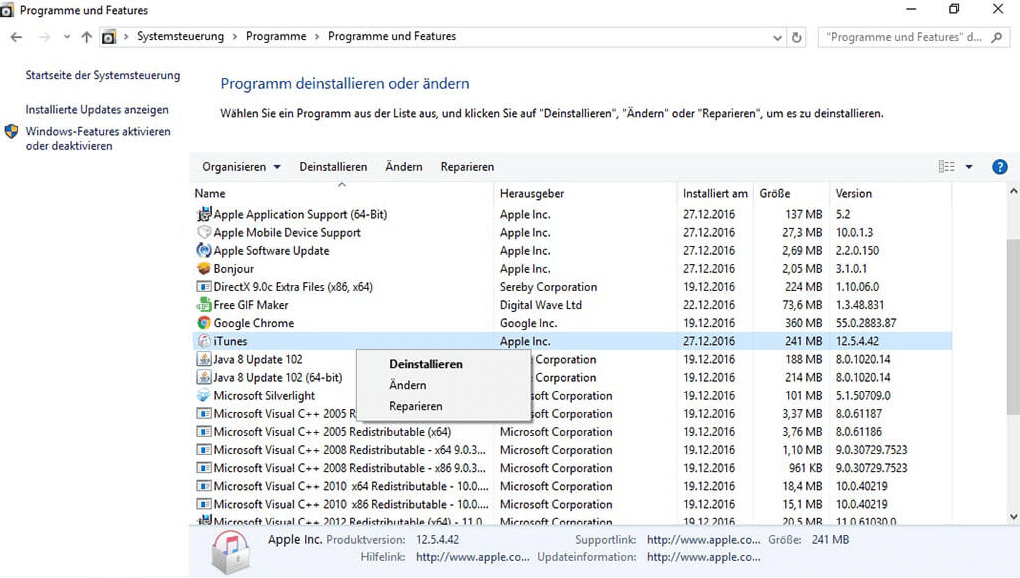Click Ändern in the toolbar
This screenshot has height=578, width=1020.
click(404, 167)
